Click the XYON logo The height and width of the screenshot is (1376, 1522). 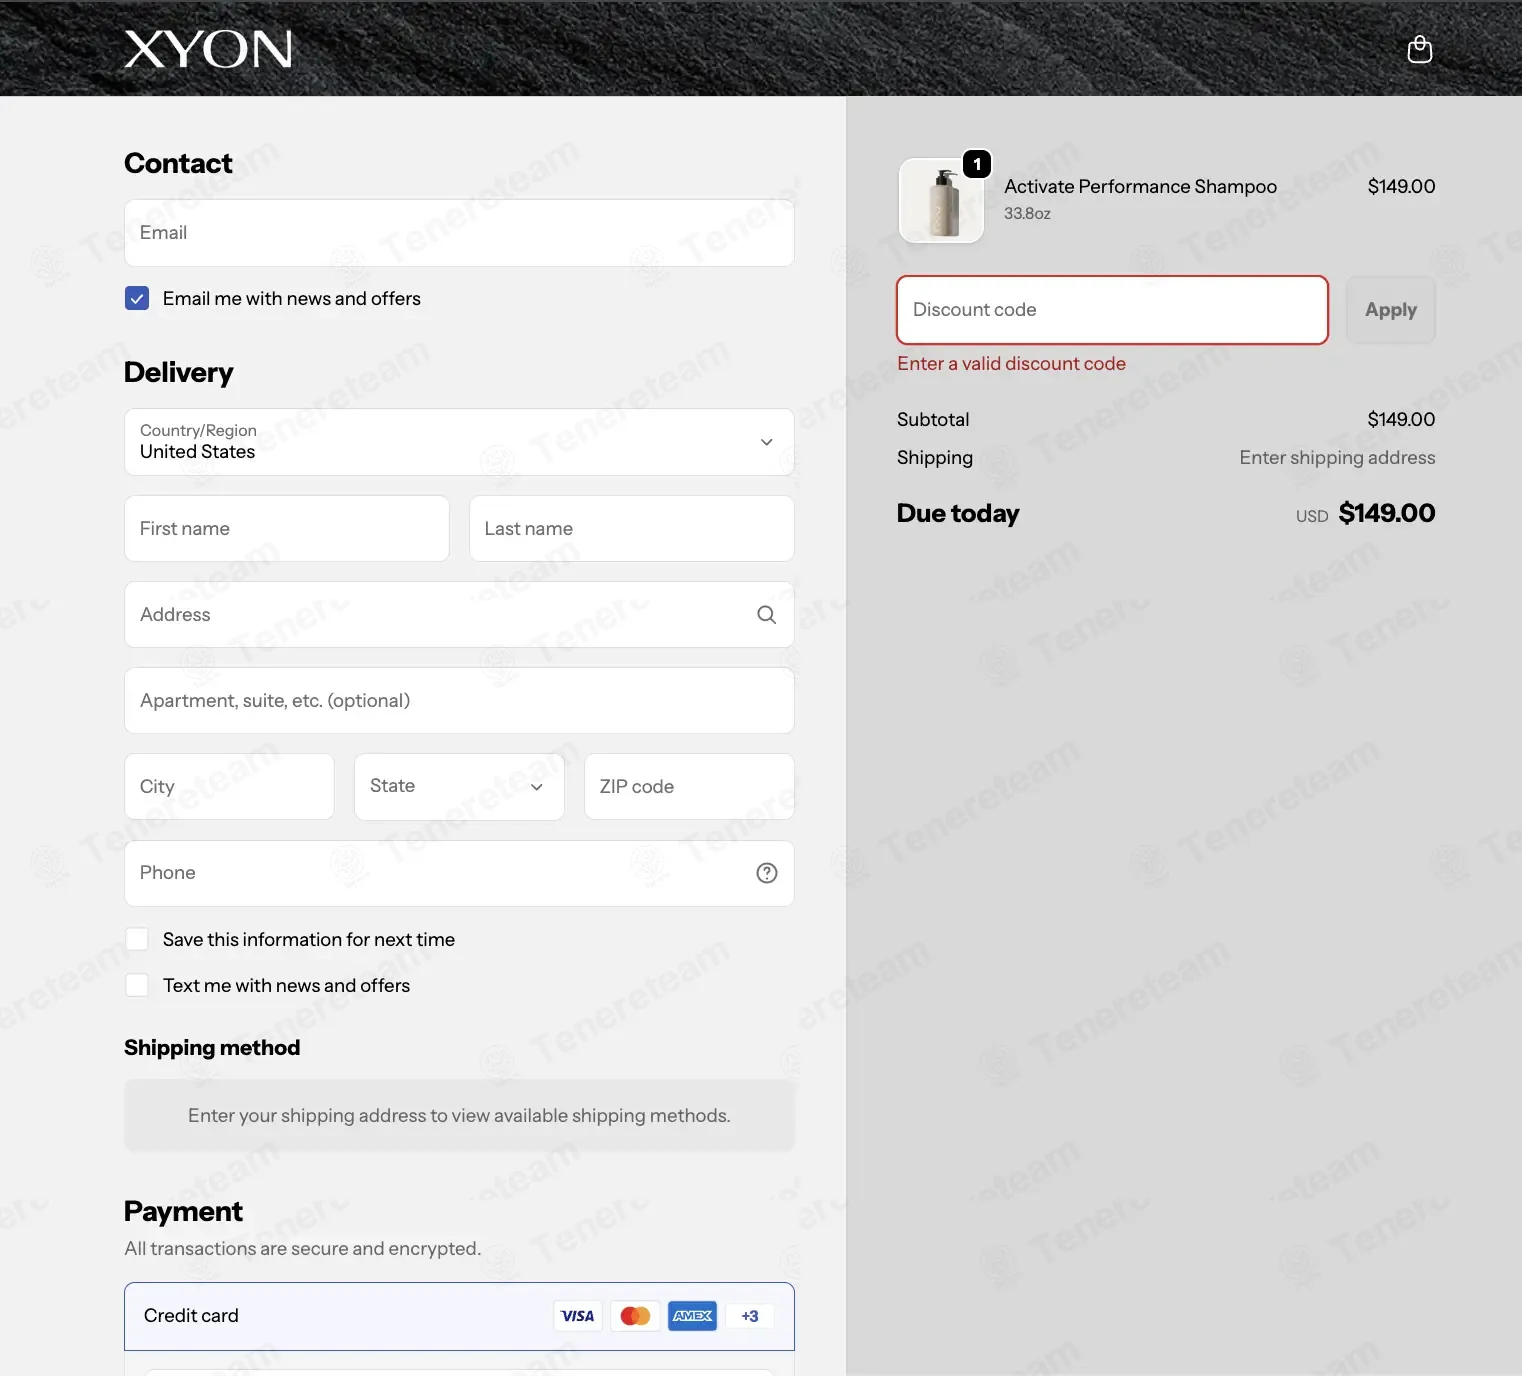pos(208,49)
